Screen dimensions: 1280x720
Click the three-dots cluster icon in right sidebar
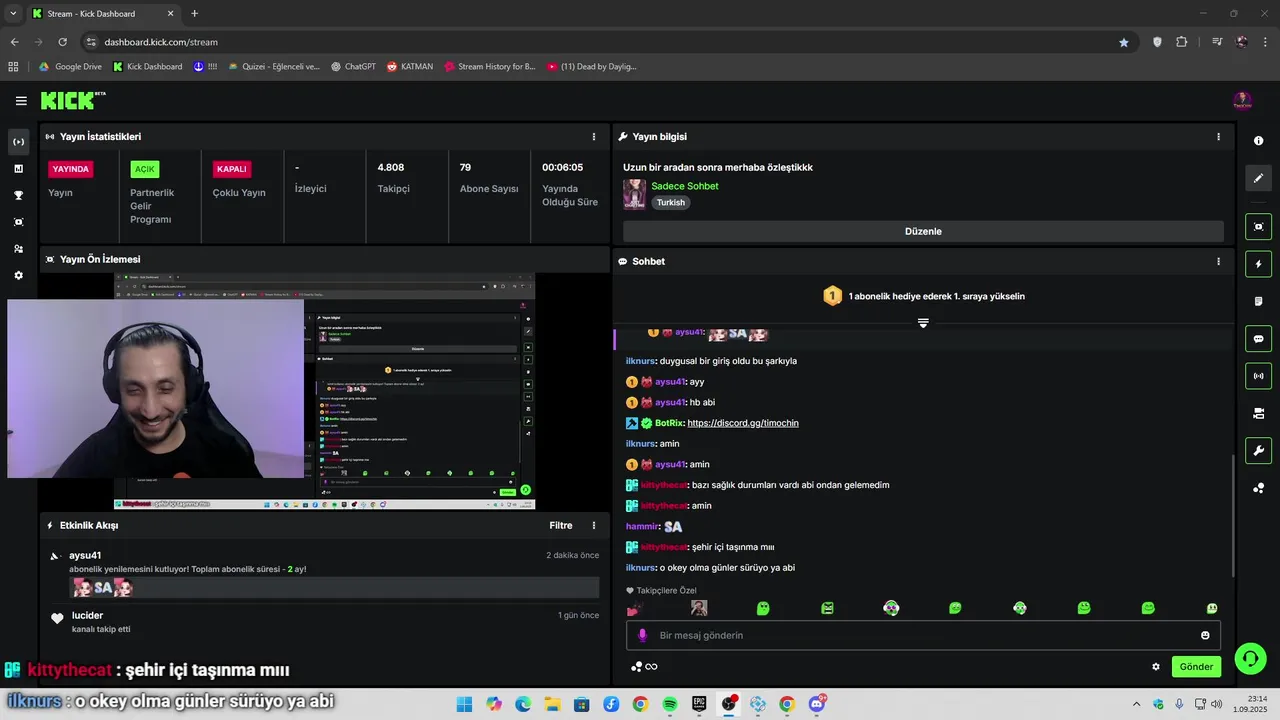(x=1258, y=488)
